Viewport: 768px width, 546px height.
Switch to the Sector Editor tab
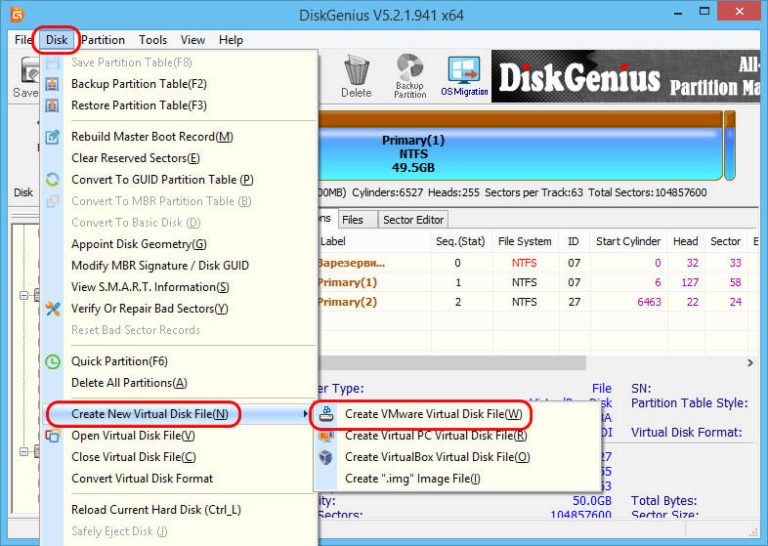coord(413,220)
